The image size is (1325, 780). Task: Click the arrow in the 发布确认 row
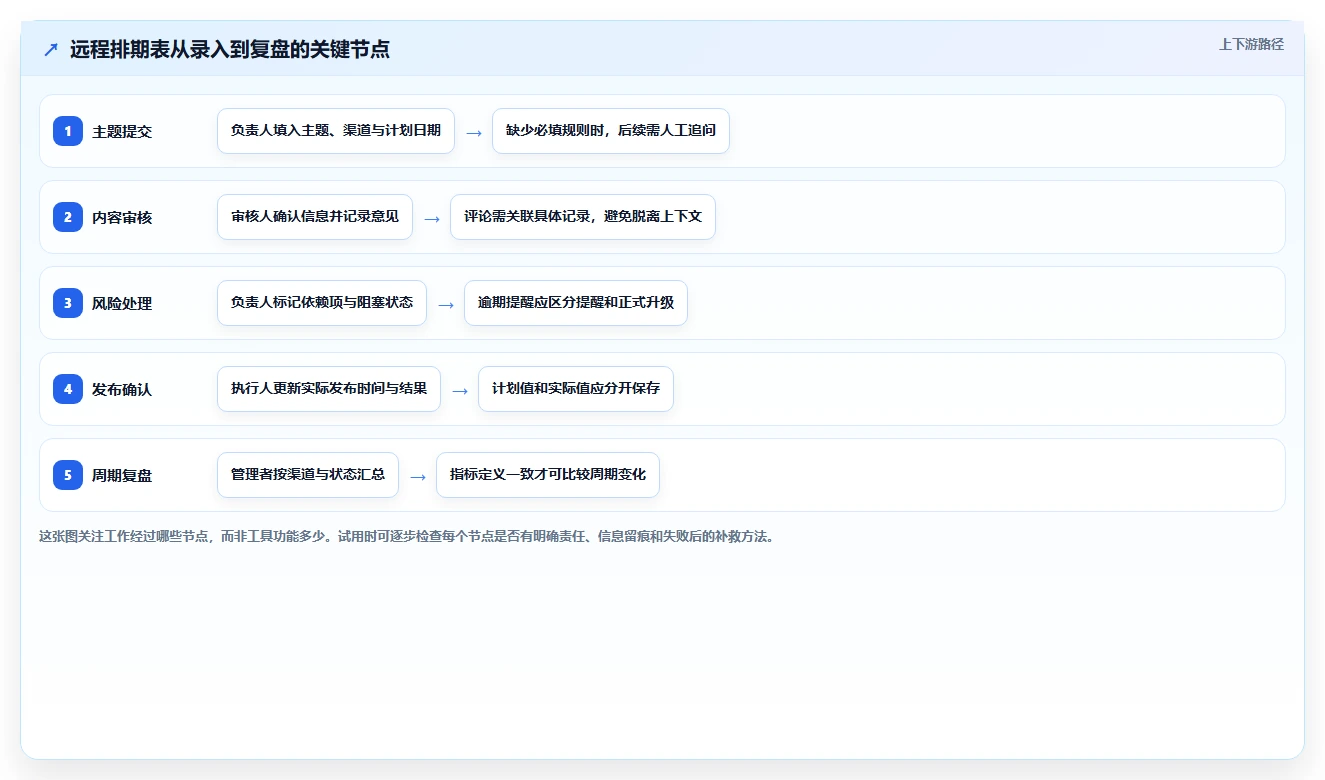pyautogui.click(x=460, y=390)
